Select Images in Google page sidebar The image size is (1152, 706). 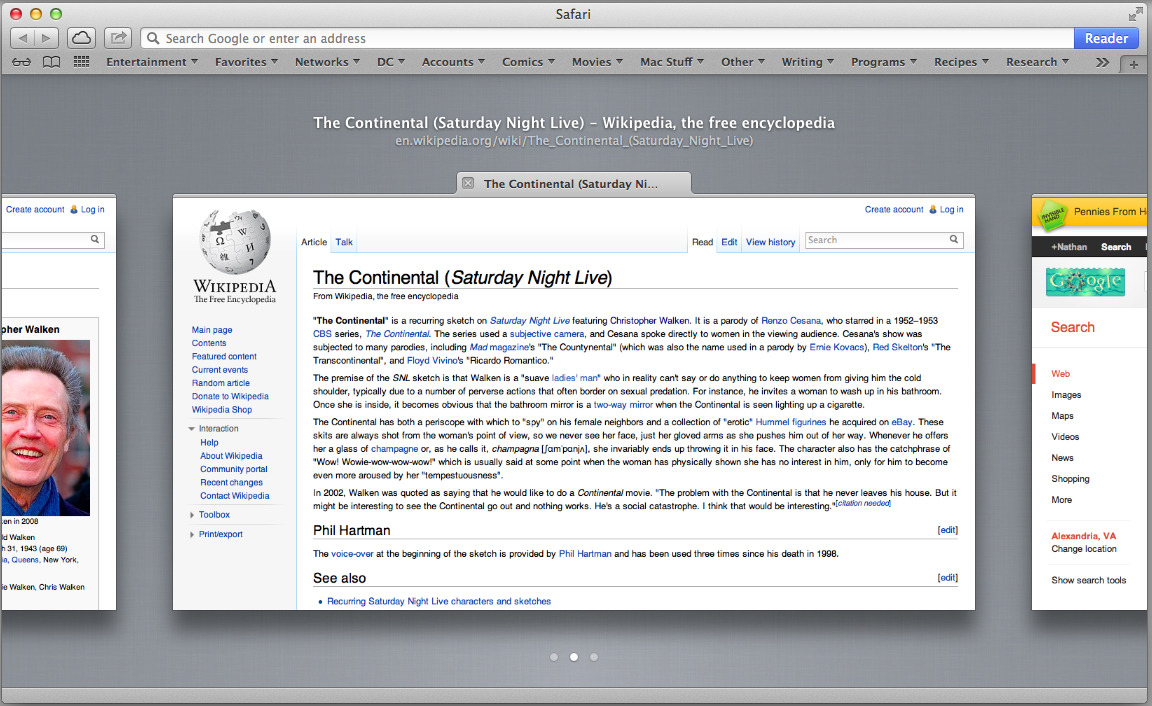[1066, 395]
